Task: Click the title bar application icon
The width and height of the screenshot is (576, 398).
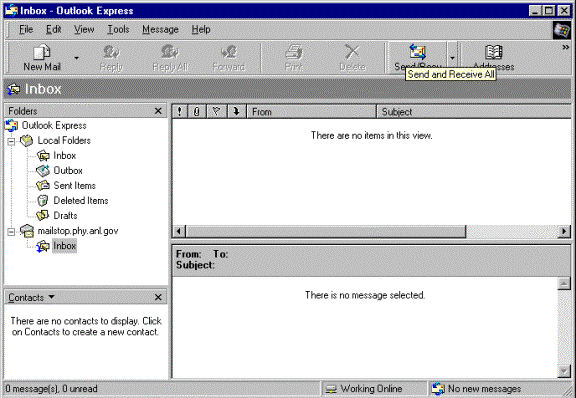Action: coord(11,11)
